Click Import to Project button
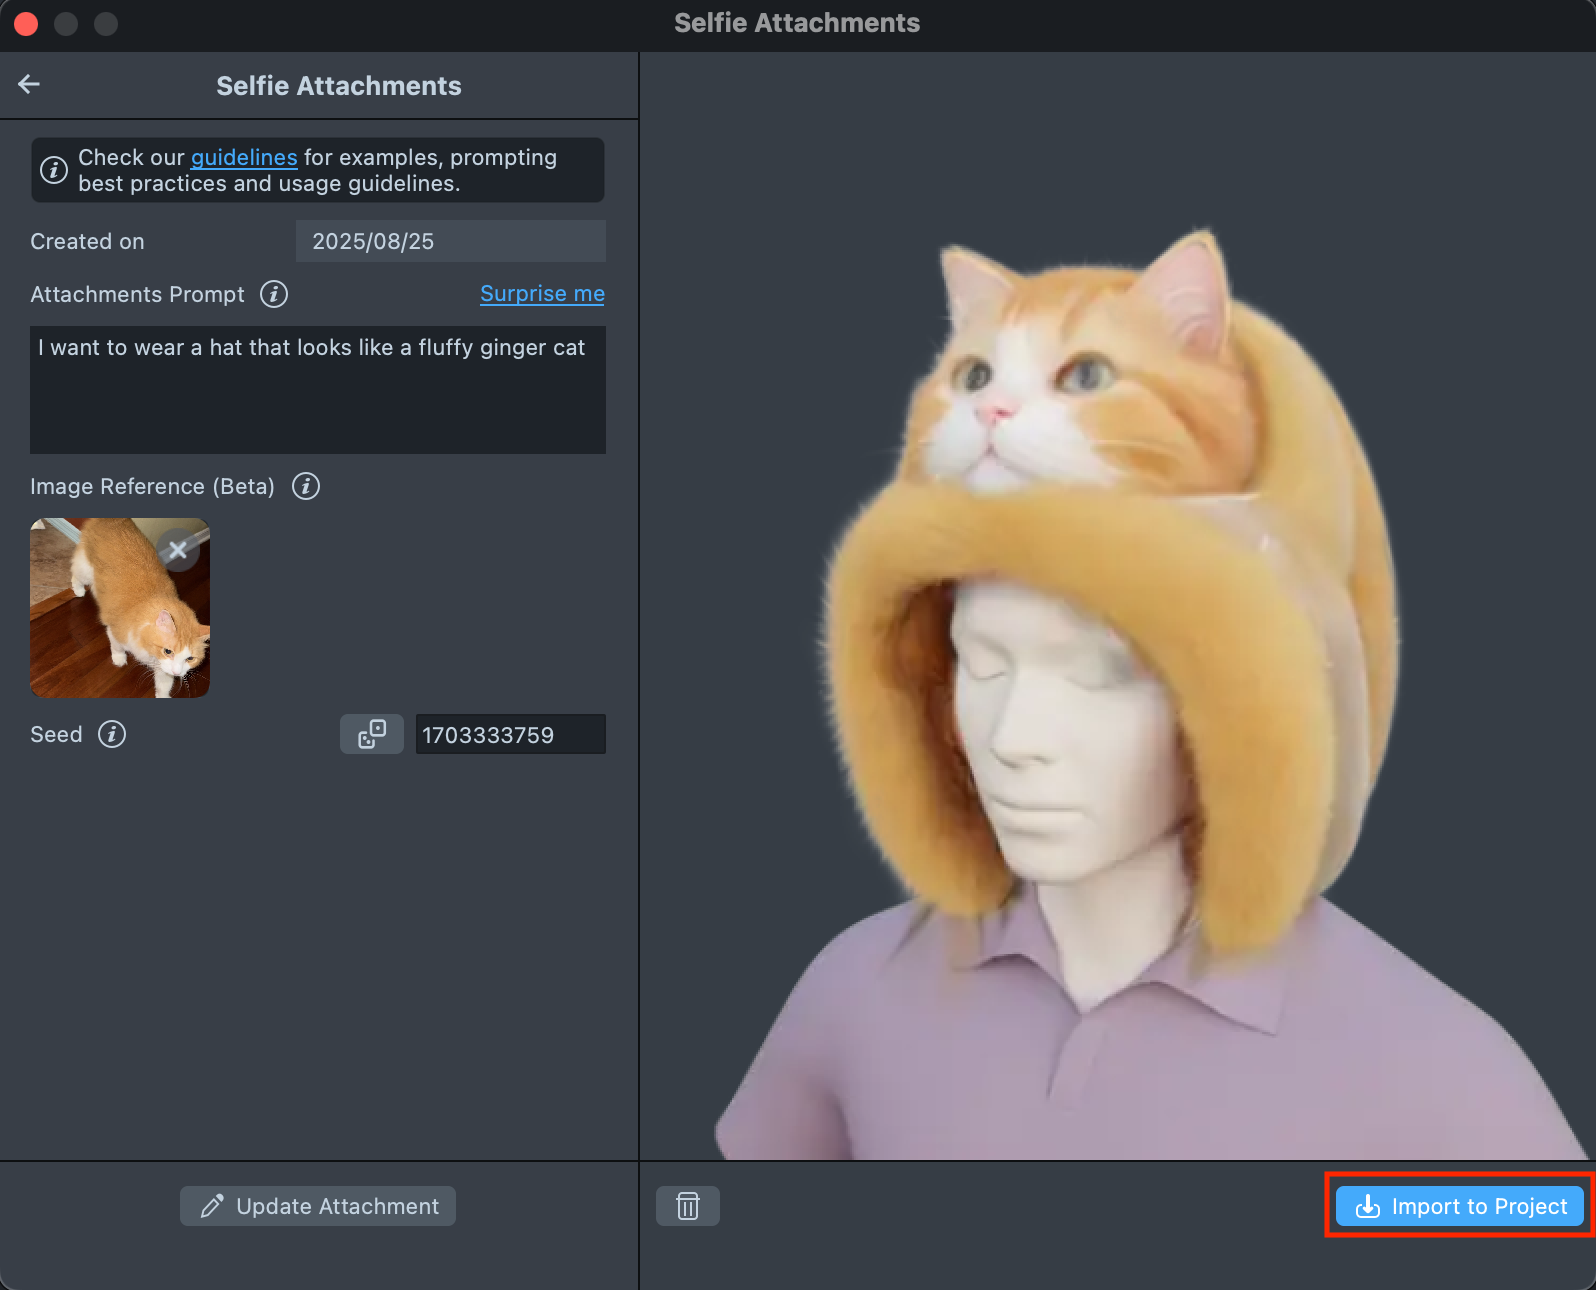The image size is (1596, 1290). 1459,1206
